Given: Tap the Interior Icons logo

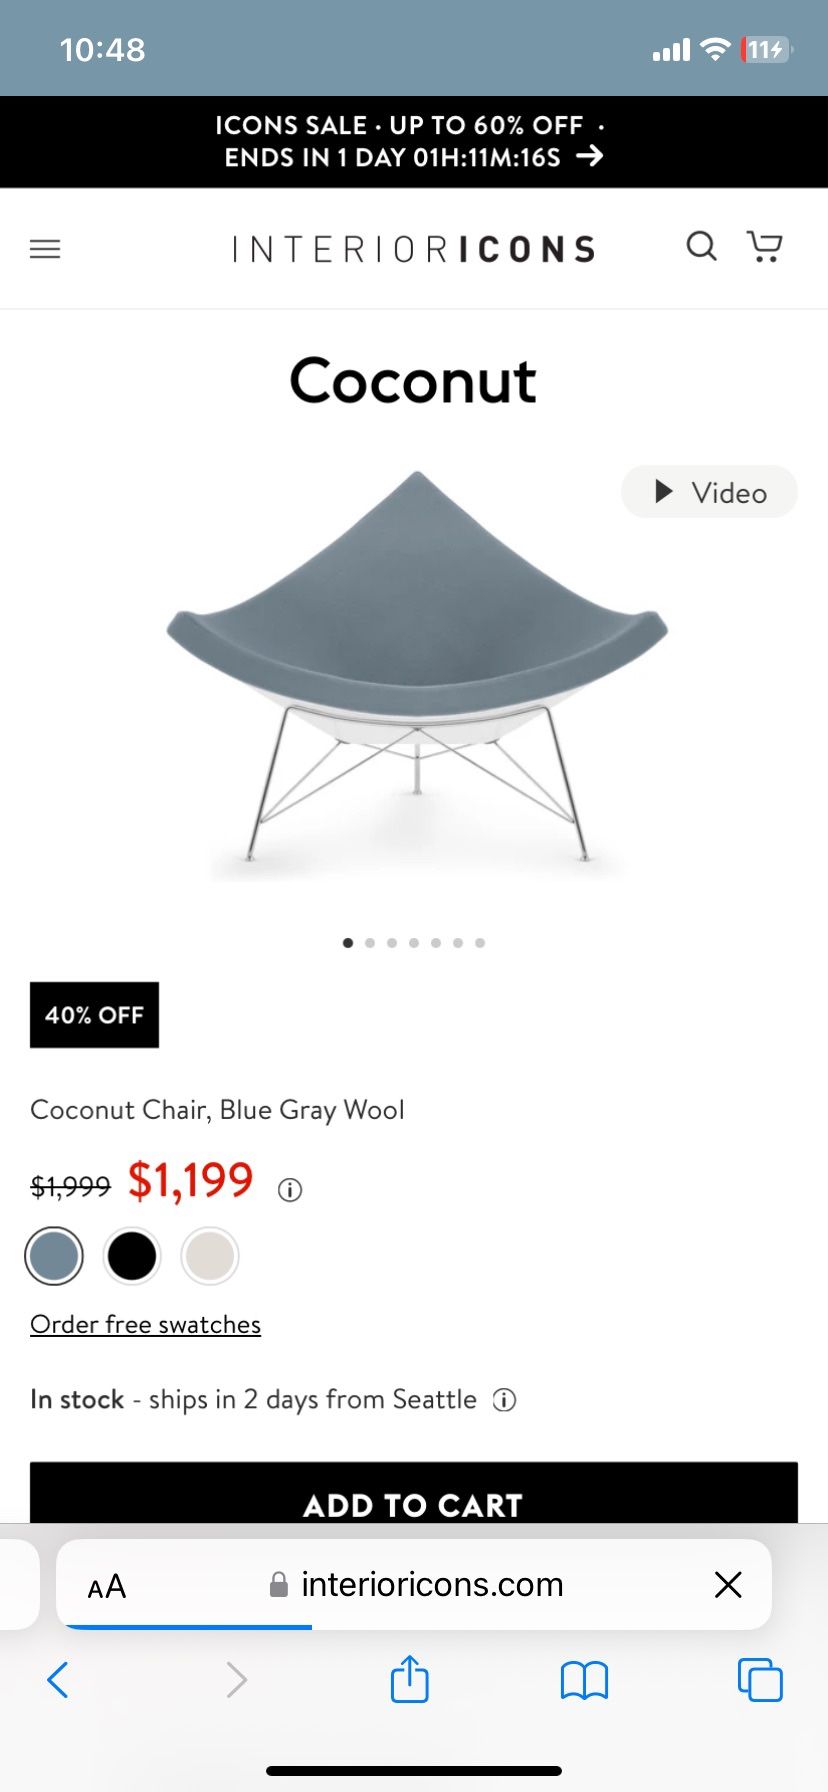Looking at the screenshot, I should [x=414, y=249].
